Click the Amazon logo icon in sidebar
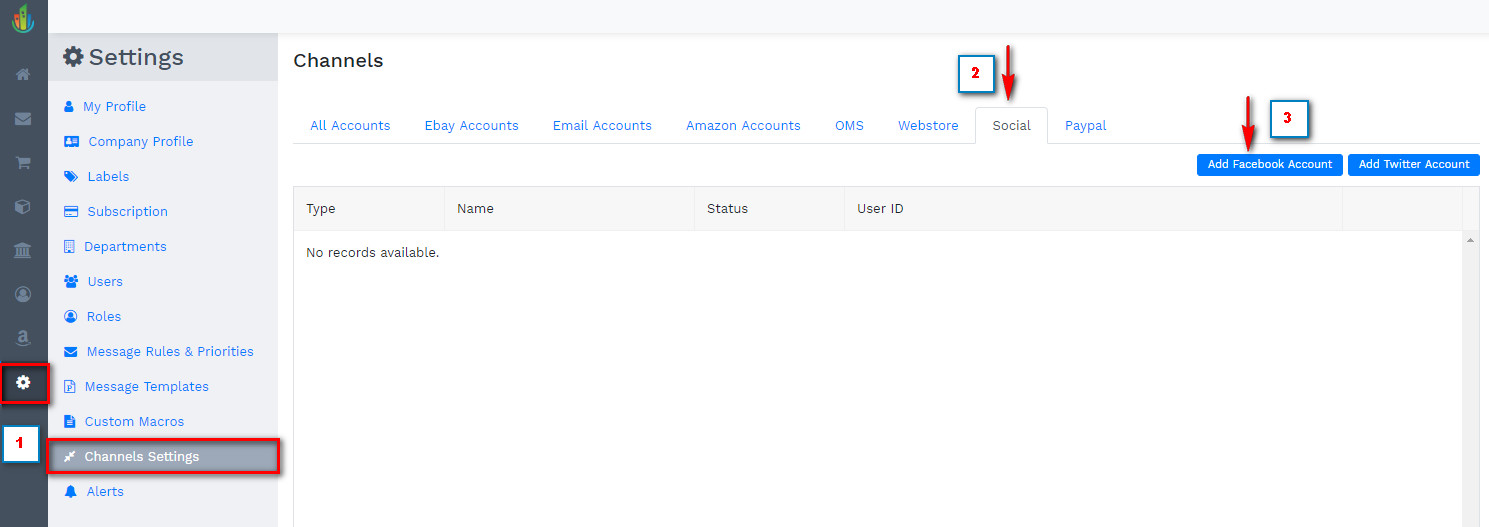Screen dimensions: 1489x527 pos(22,339)
